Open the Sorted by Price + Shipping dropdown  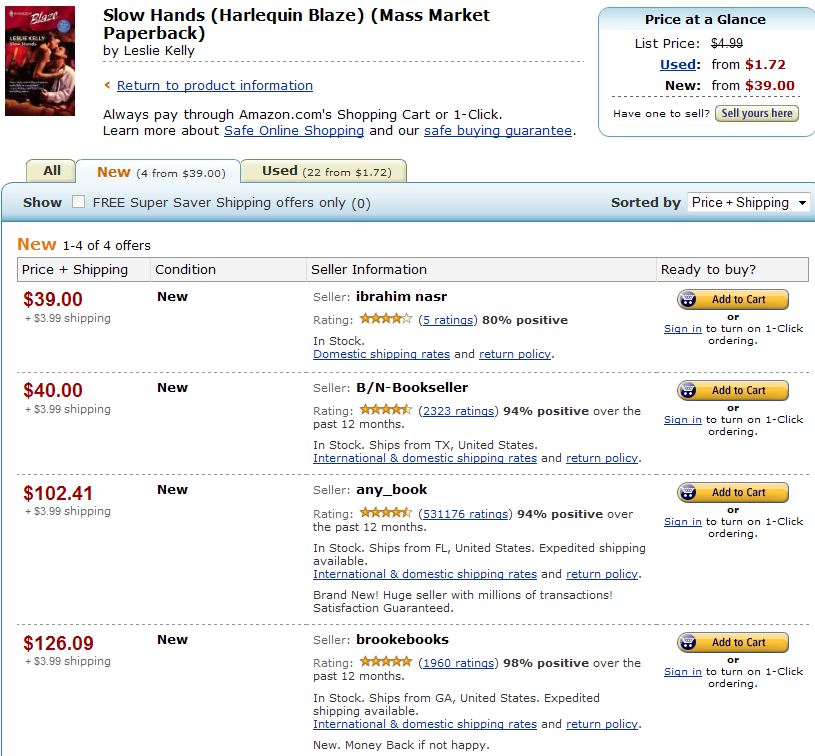point(749,202)
